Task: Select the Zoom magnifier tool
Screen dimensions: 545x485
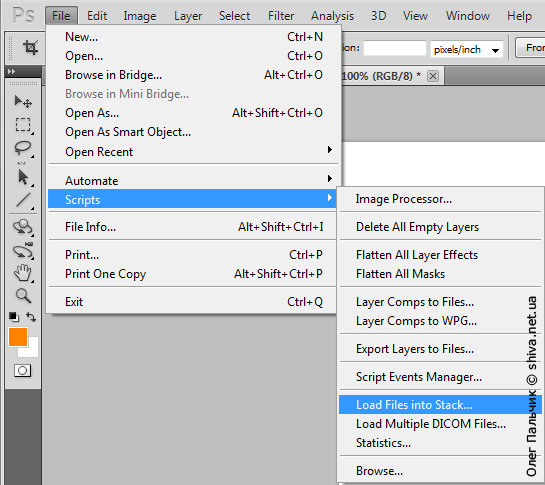Action: tap(23, 296)
